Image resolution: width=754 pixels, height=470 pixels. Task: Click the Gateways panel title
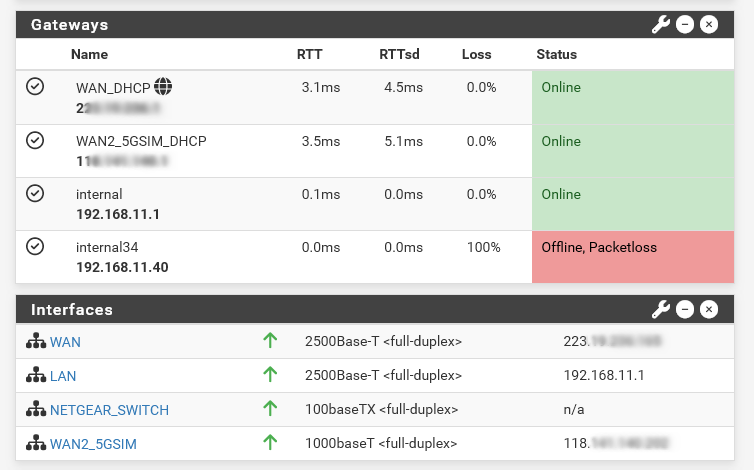(x=70, y=24)
